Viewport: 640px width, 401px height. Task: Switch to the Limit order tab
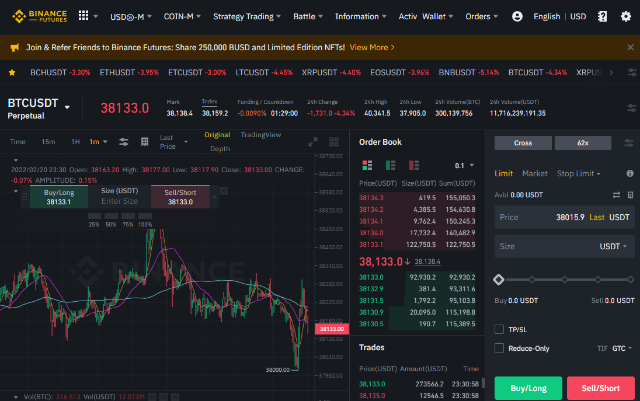503,174
